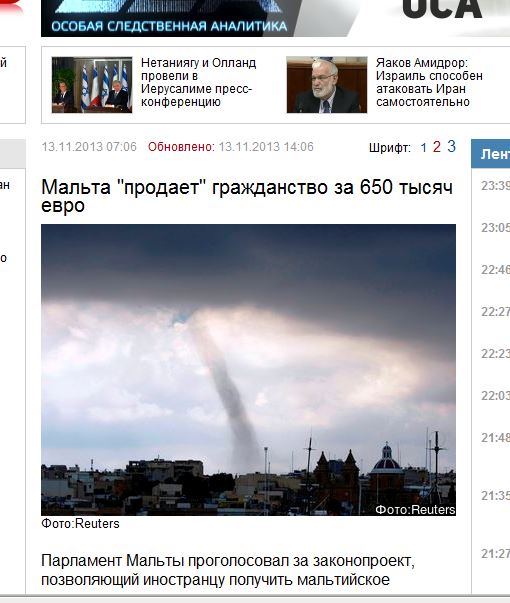Screen dimensions: 510x603
Task: Open the Yaakov Amidror photo thumbnail
Action: [327, 85]
